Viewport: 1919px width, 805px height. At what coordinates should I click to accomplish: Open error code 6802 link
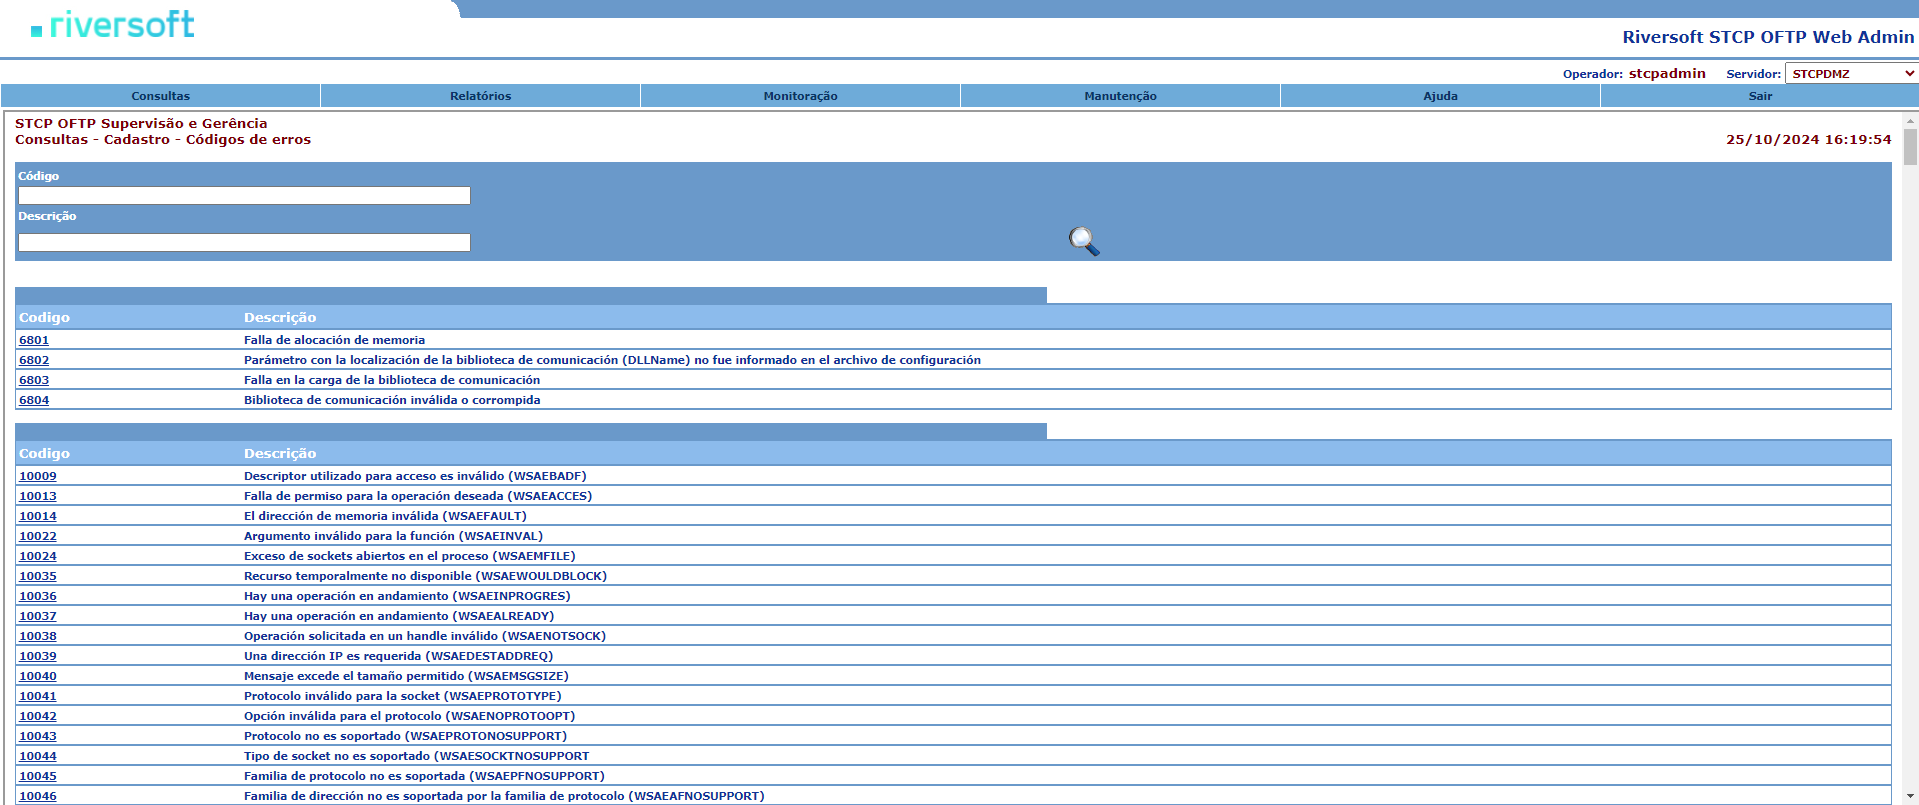[34, 360]
